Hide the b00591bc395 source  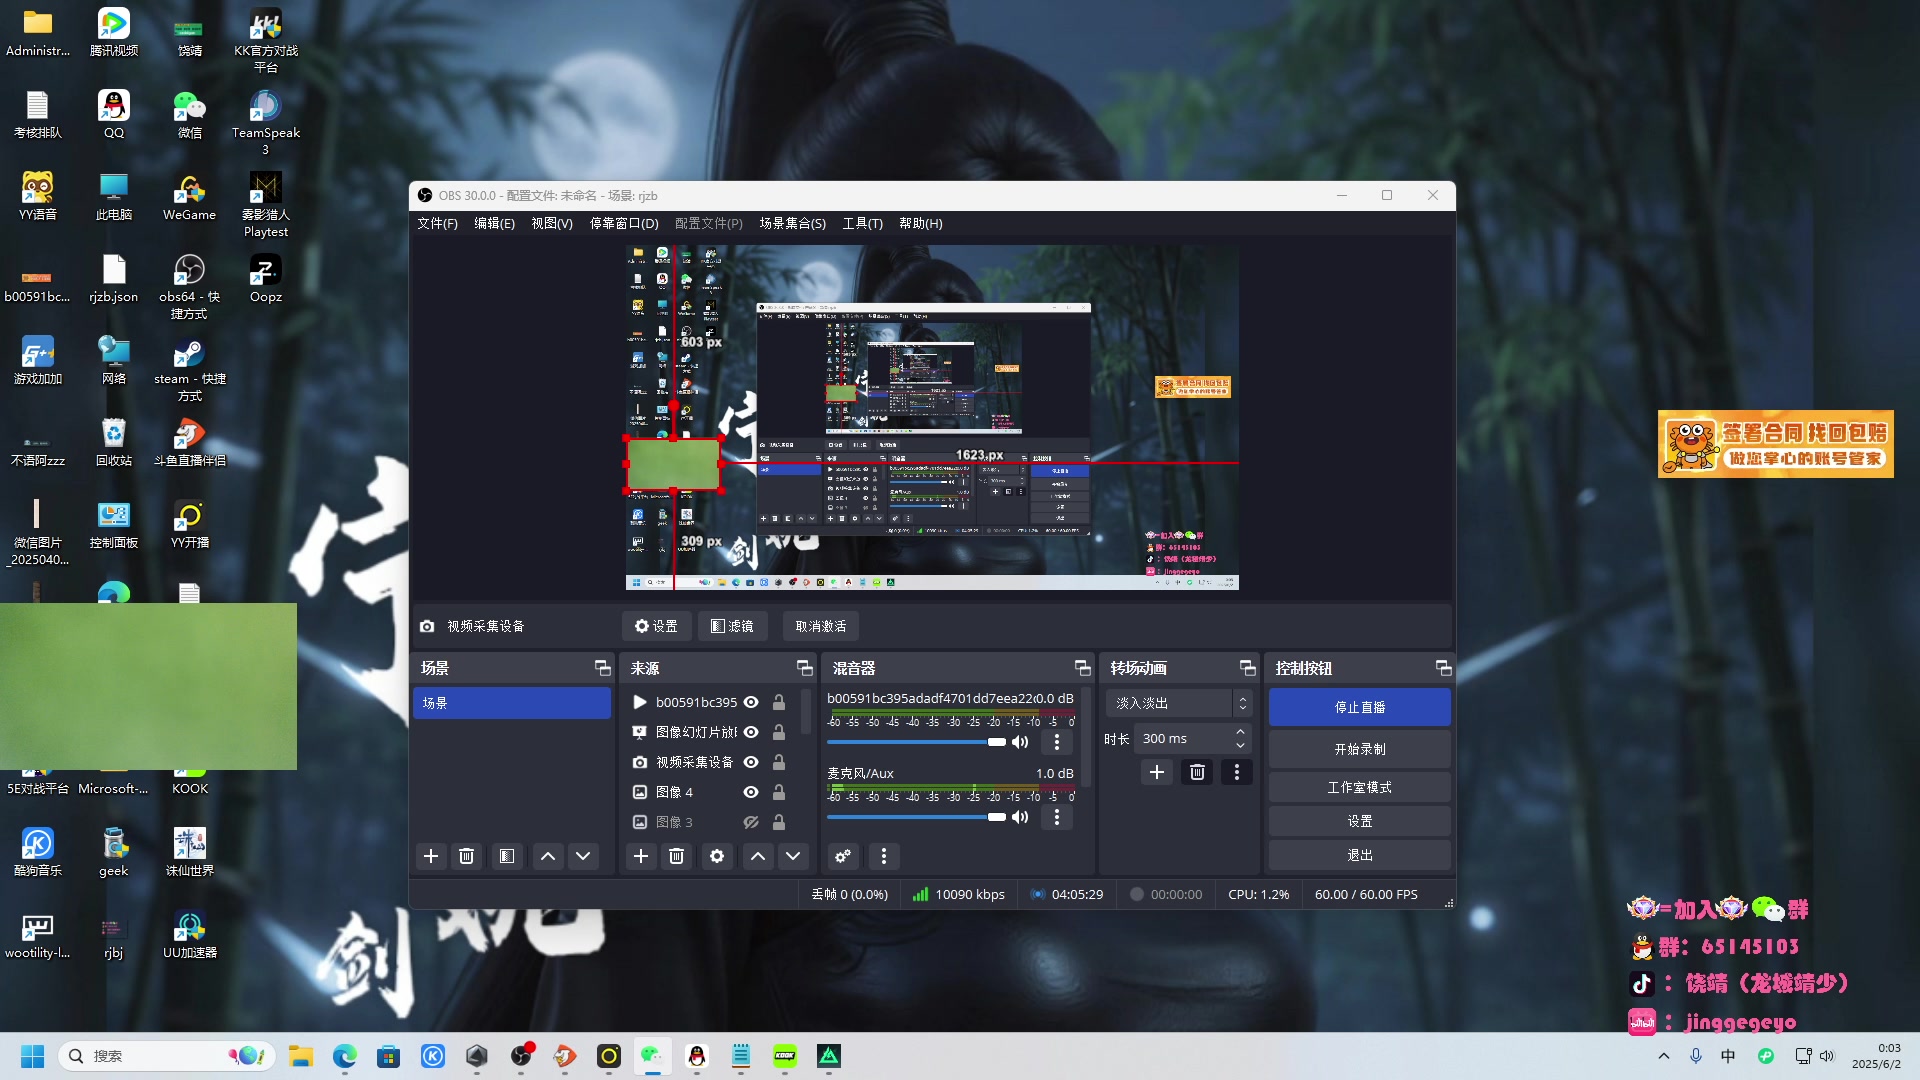(x=751, y=702)
